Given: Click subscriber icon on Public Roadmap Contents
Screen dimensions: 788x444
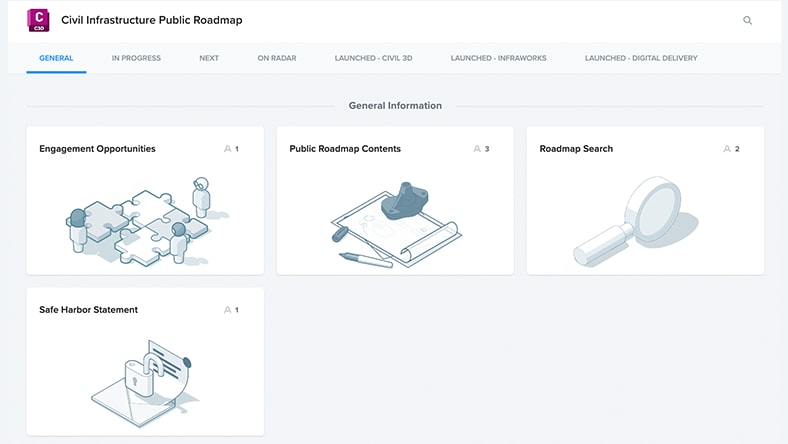Looking at the screenshot, I should coord(478,149).
